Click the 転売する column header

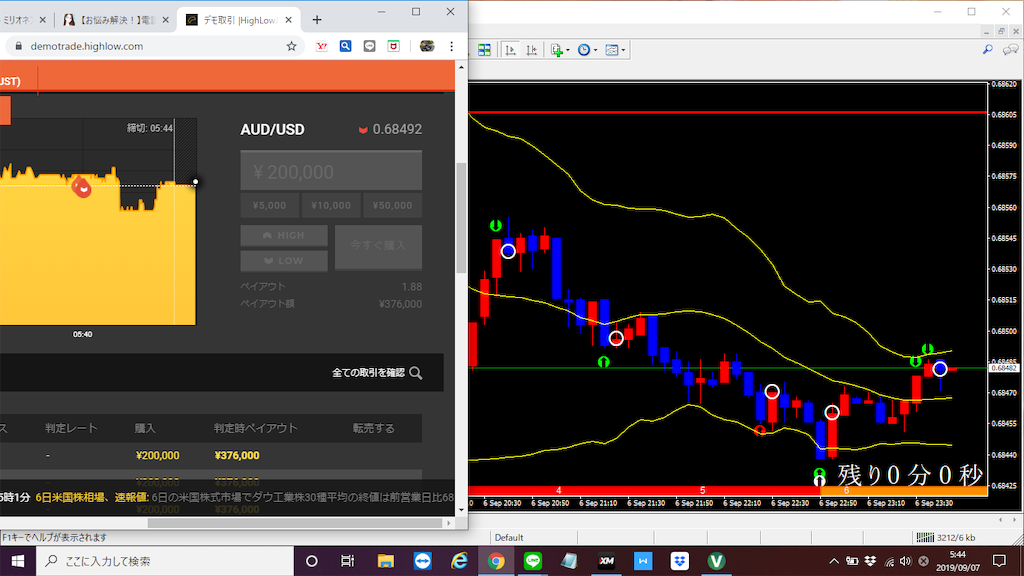tap(374, 428)
